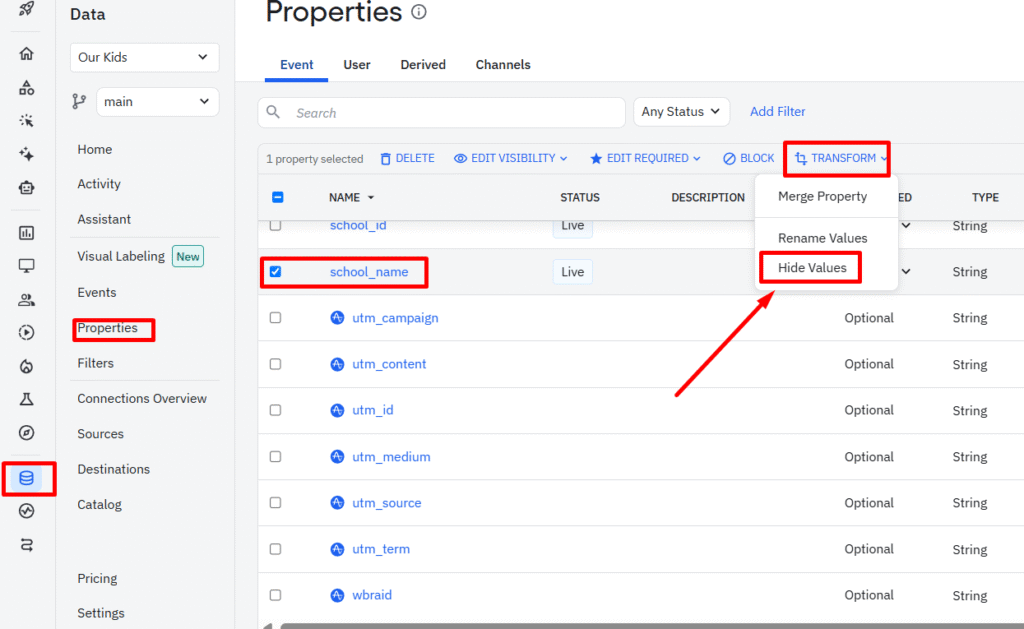Click the Add Filter link
Image resolution: width=1024 pixels, height=629 pixels.
(777, 112)
